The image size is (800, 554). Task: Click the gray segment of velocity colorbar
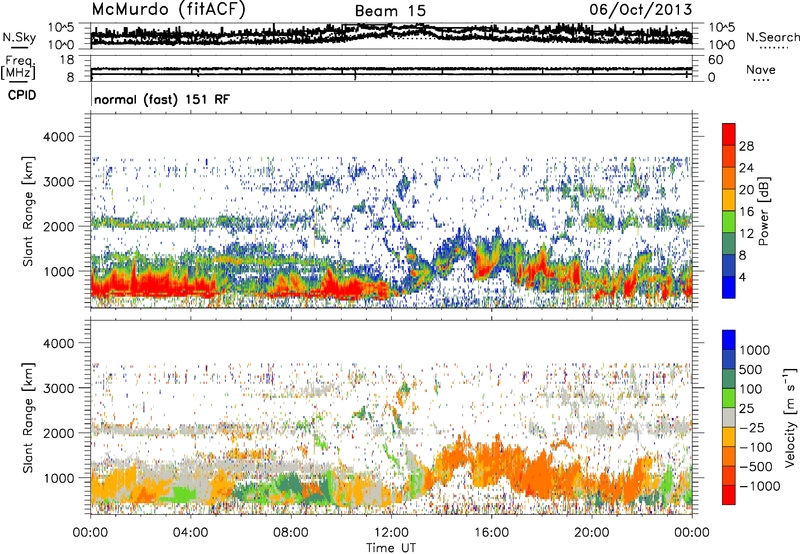pos(729,418)
